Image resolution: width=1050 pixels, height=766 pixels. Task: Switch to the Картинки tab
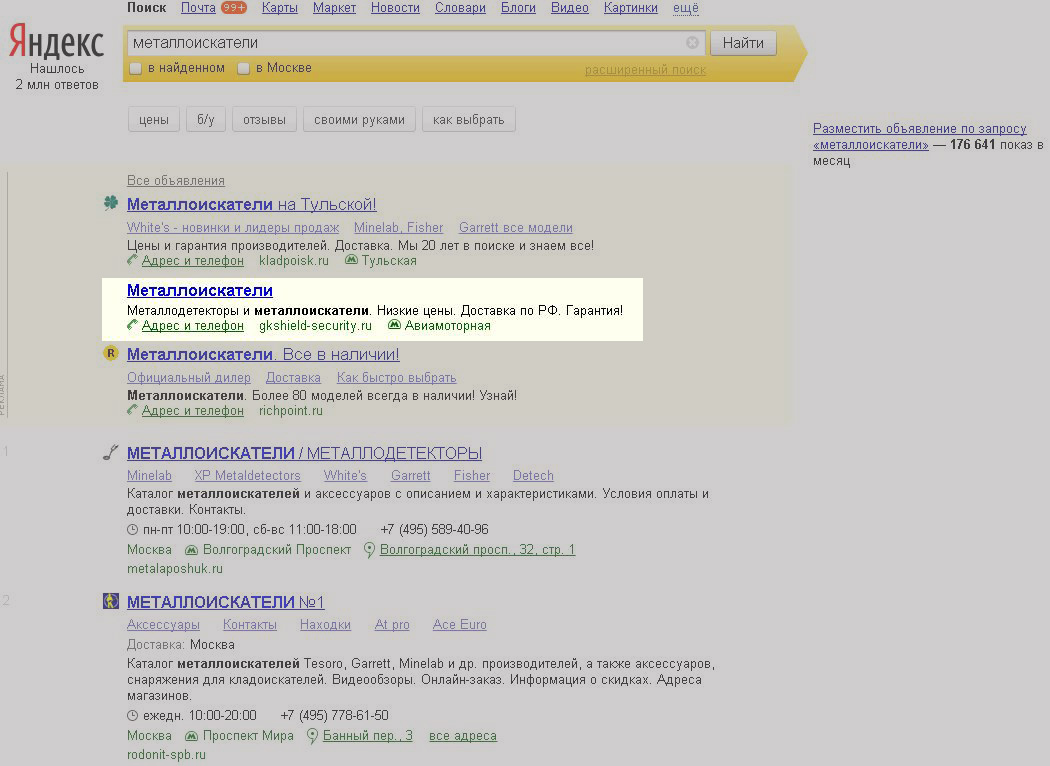pyautogui.click(x=631, y=8)
